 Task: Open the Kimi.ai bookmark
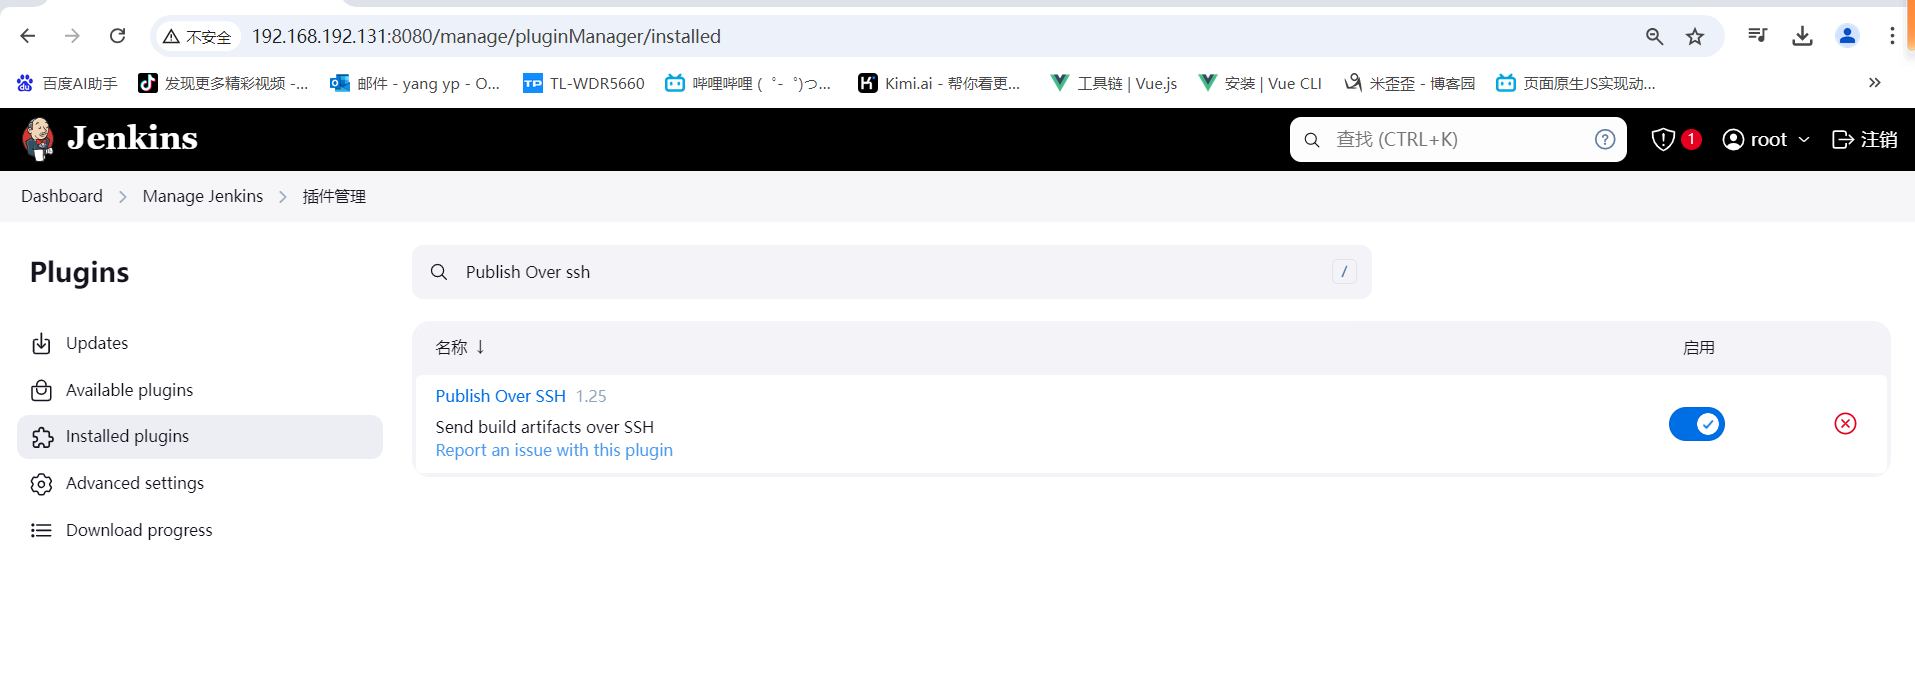(x=939, y=83)
